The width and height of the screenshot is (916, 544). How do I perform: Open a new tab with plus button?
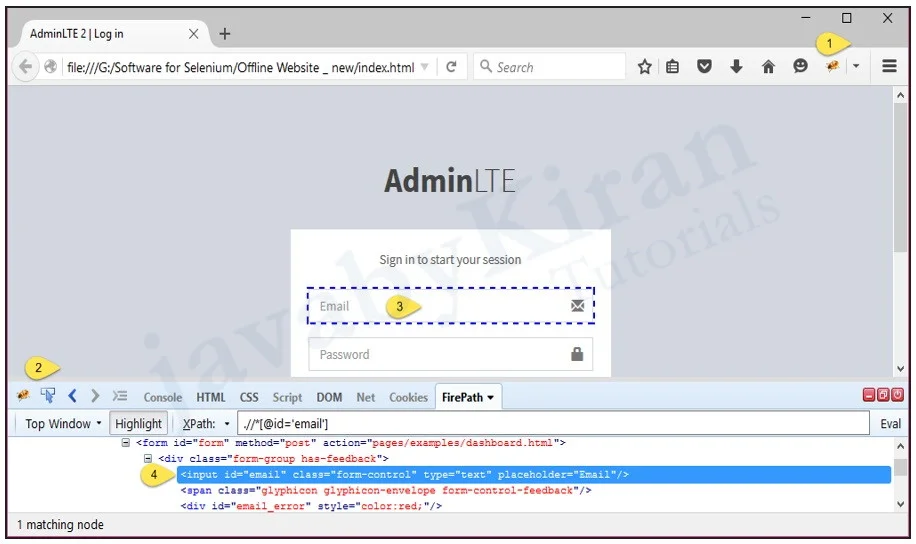click(224, 34)
